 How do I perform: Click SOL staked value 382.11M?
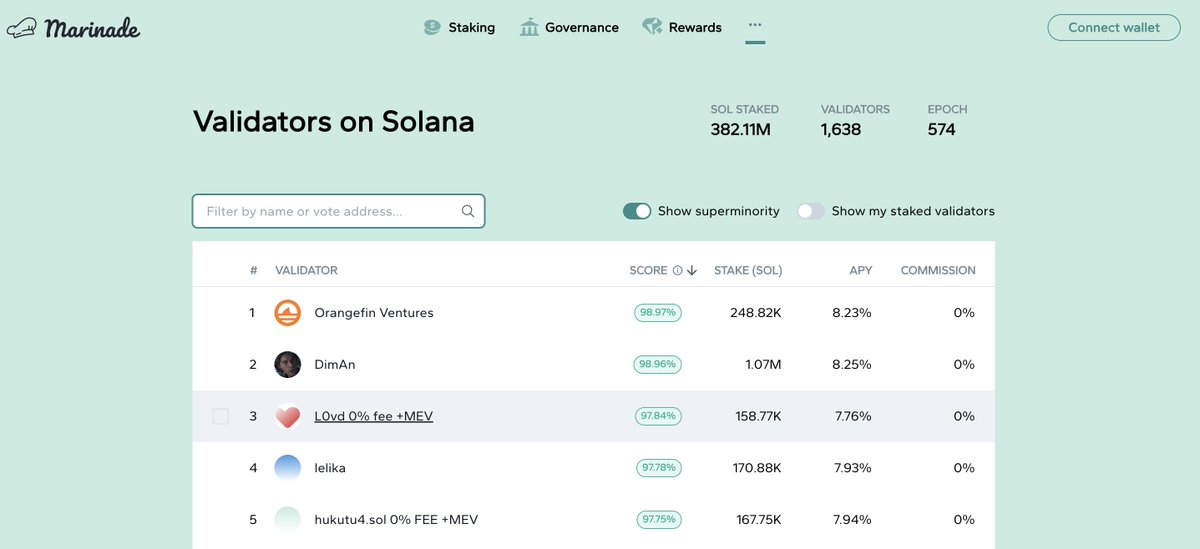coord(741,130)
